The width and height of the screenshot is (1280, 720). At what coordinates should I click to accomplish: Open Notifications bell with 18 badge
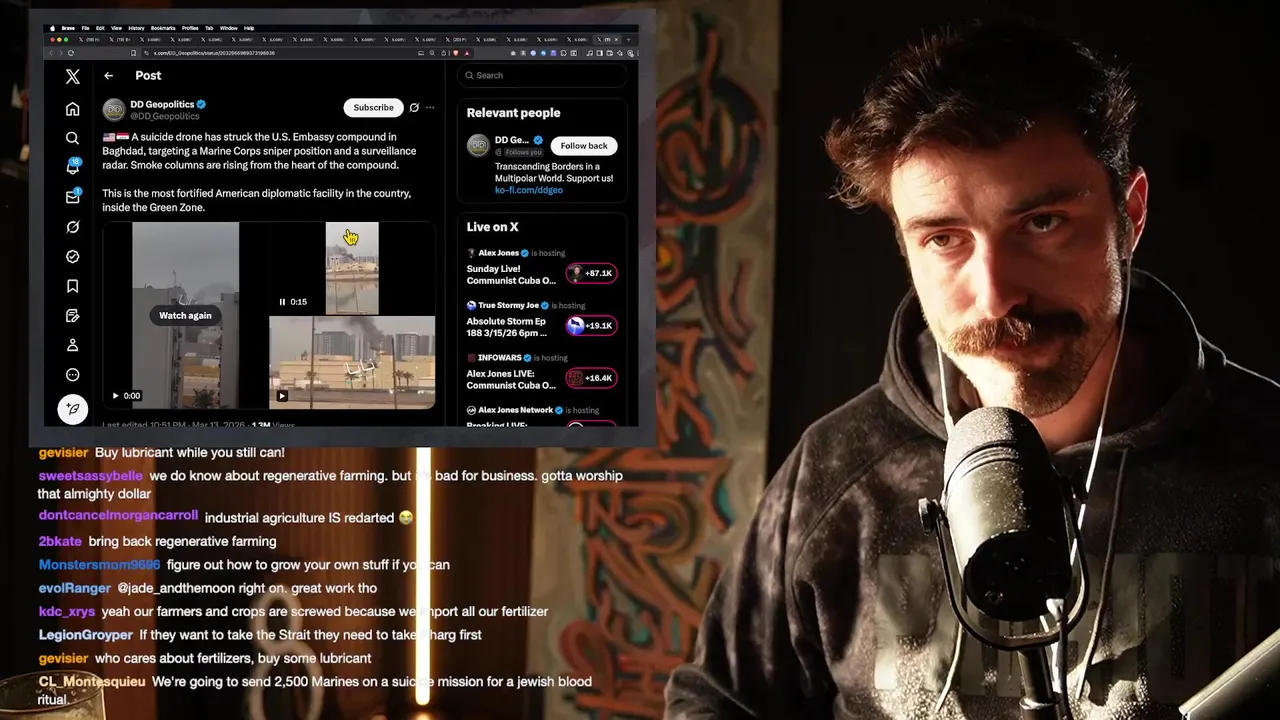73,167
